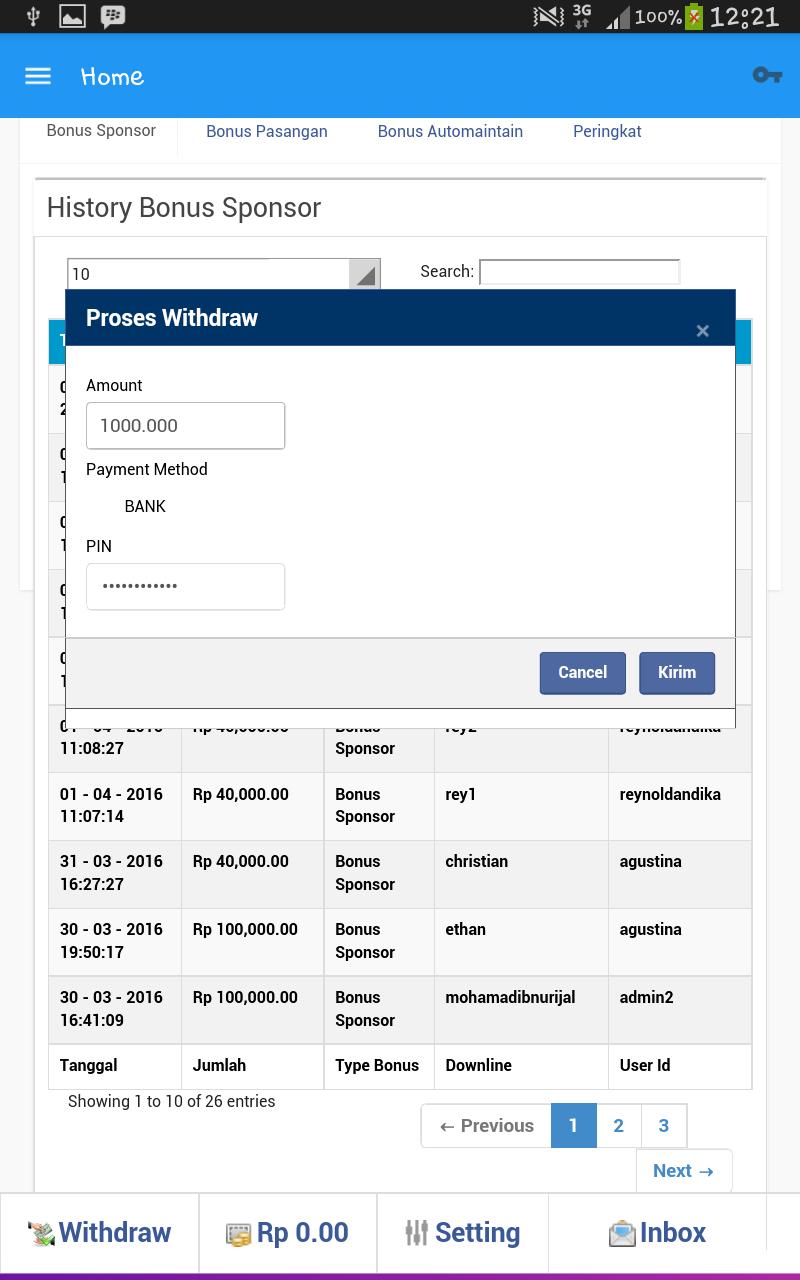Open Inbox from bottom bar
This screenshot has width=800, height=1280.
click(x=657, y=1233)
